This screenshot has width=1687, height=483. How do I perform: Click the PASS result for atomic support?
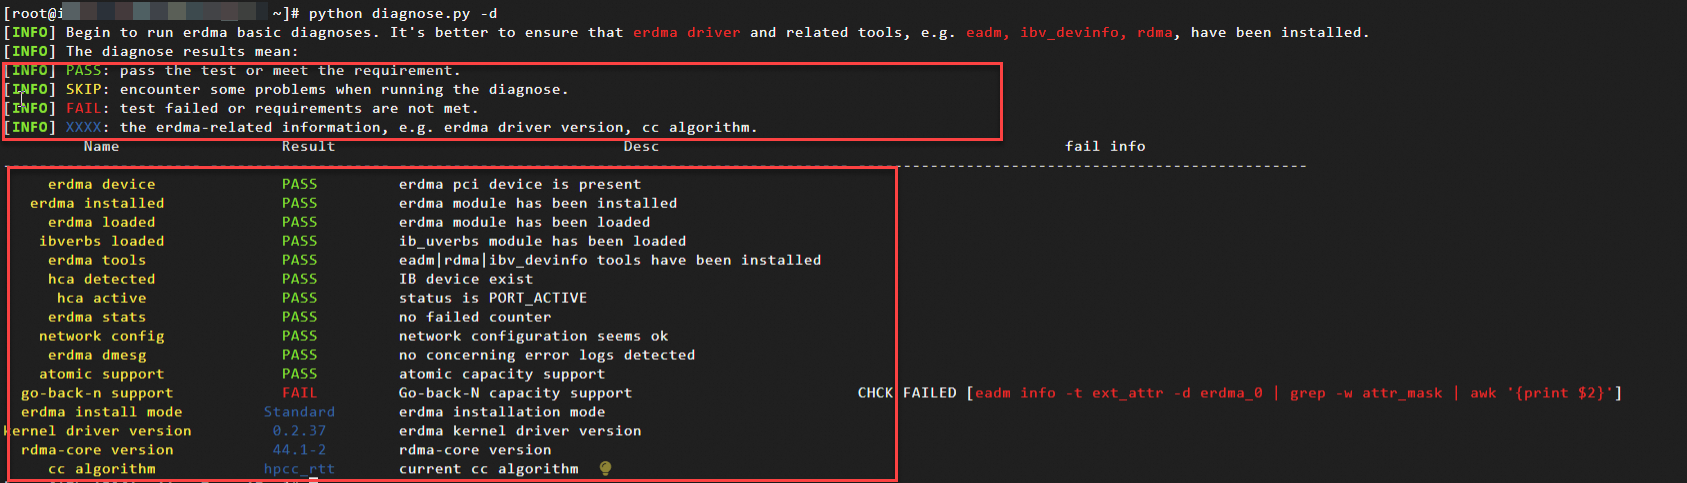299,374
